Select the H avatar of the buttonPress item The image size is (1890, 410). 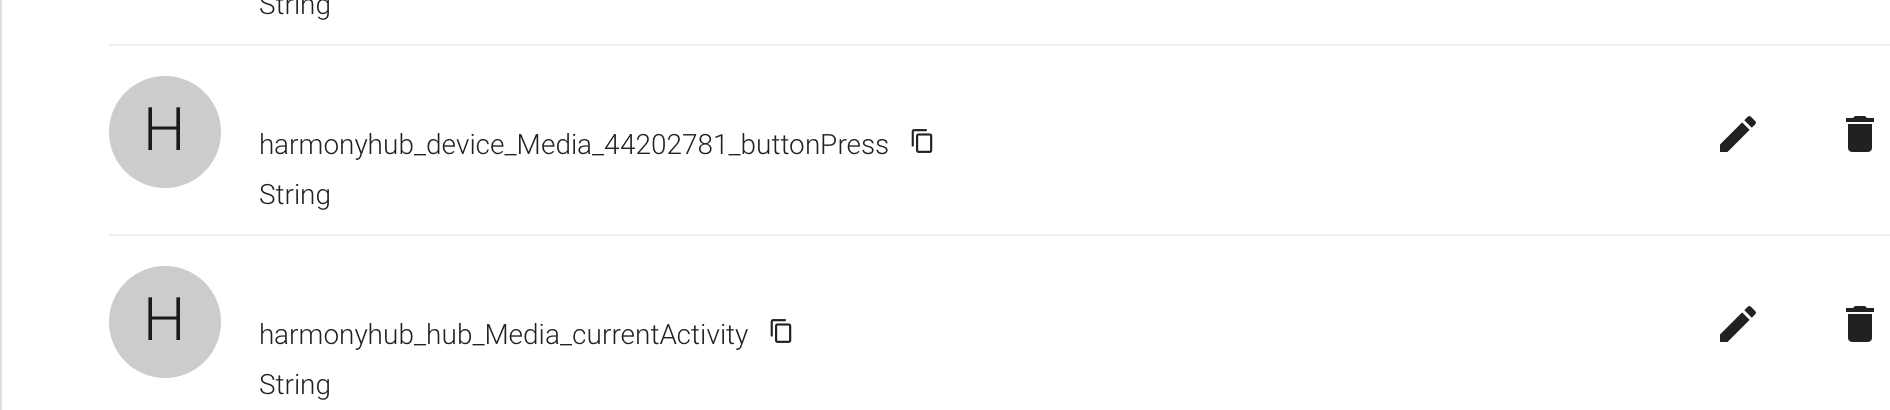click(x=165, y=132)
